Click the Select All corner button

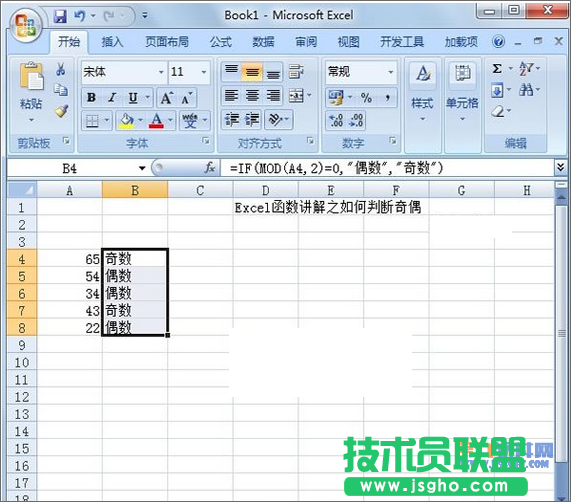click(x=22, y=190)
